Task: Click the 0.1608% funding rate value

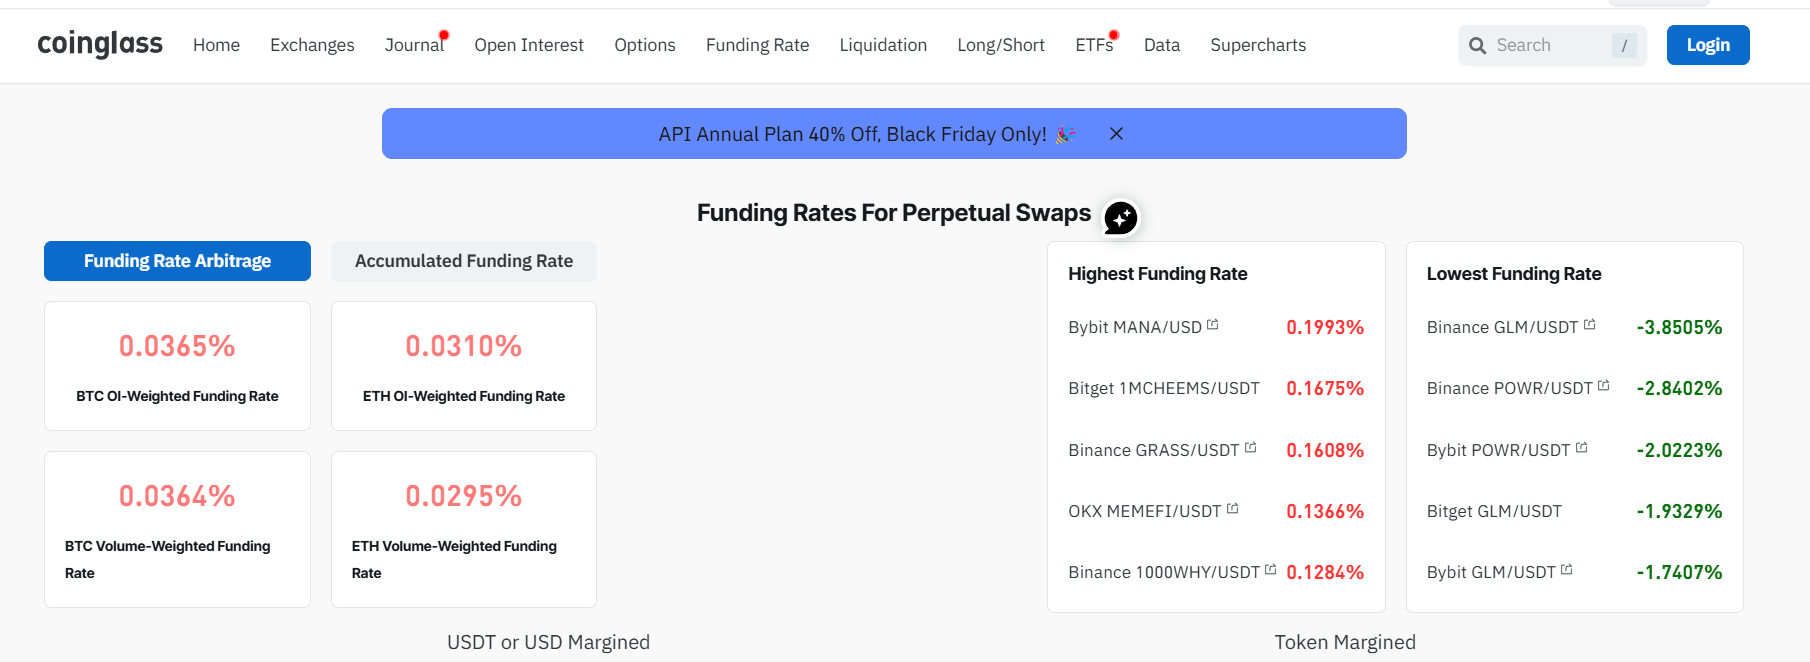Action: point(1325,450)
